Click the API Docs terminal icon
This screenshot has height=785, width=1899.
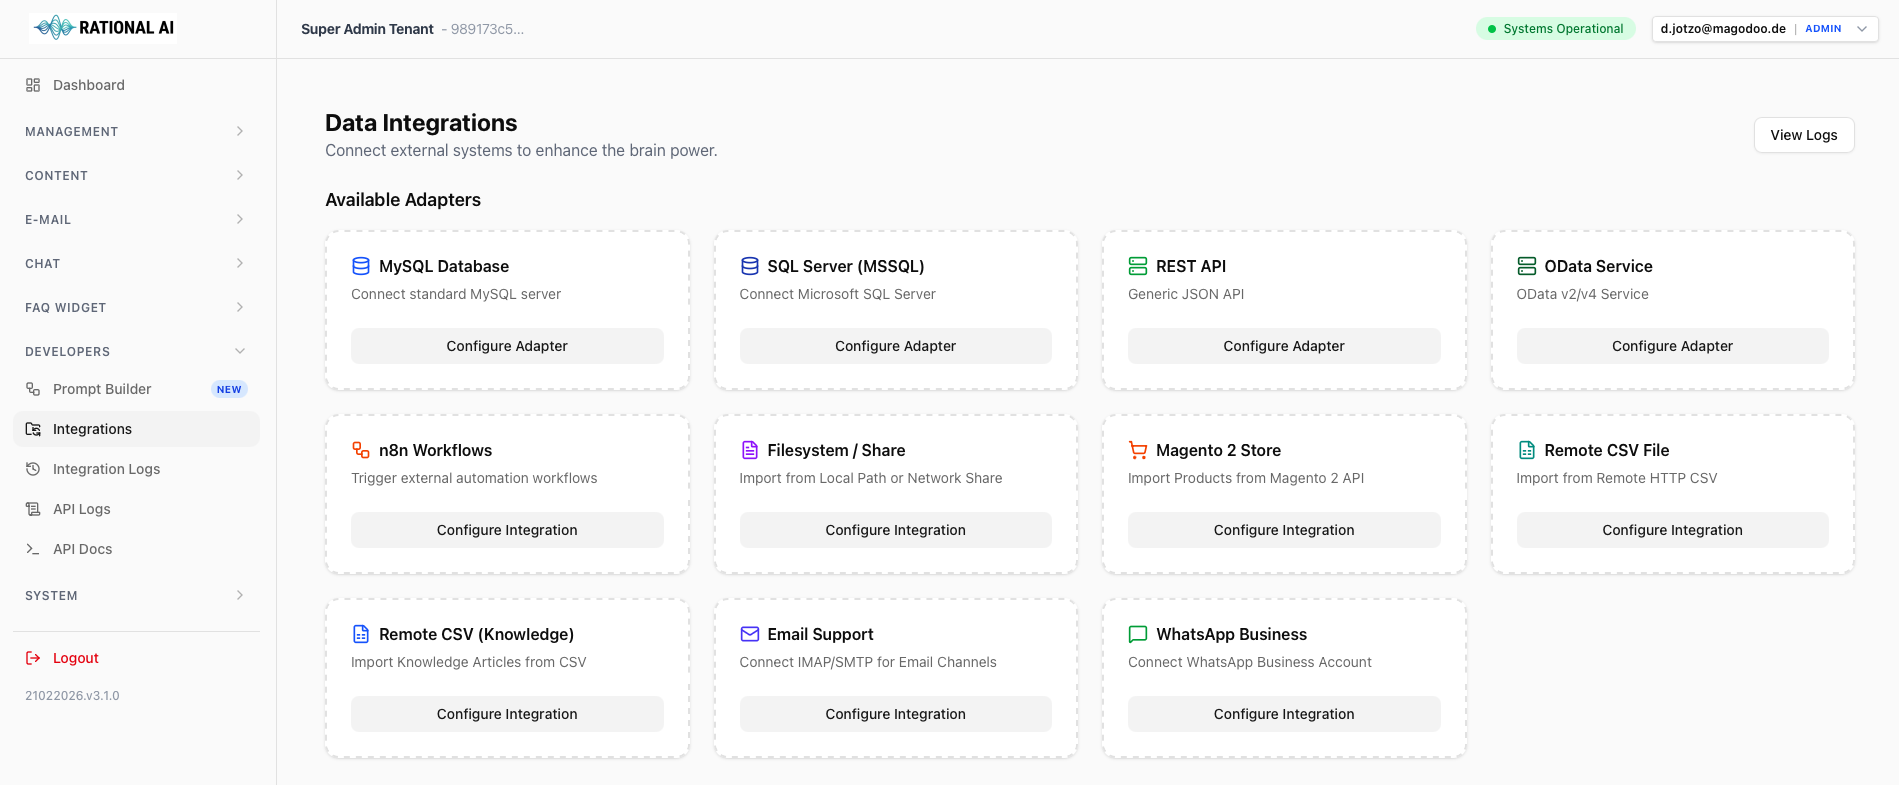click(33, 549)
